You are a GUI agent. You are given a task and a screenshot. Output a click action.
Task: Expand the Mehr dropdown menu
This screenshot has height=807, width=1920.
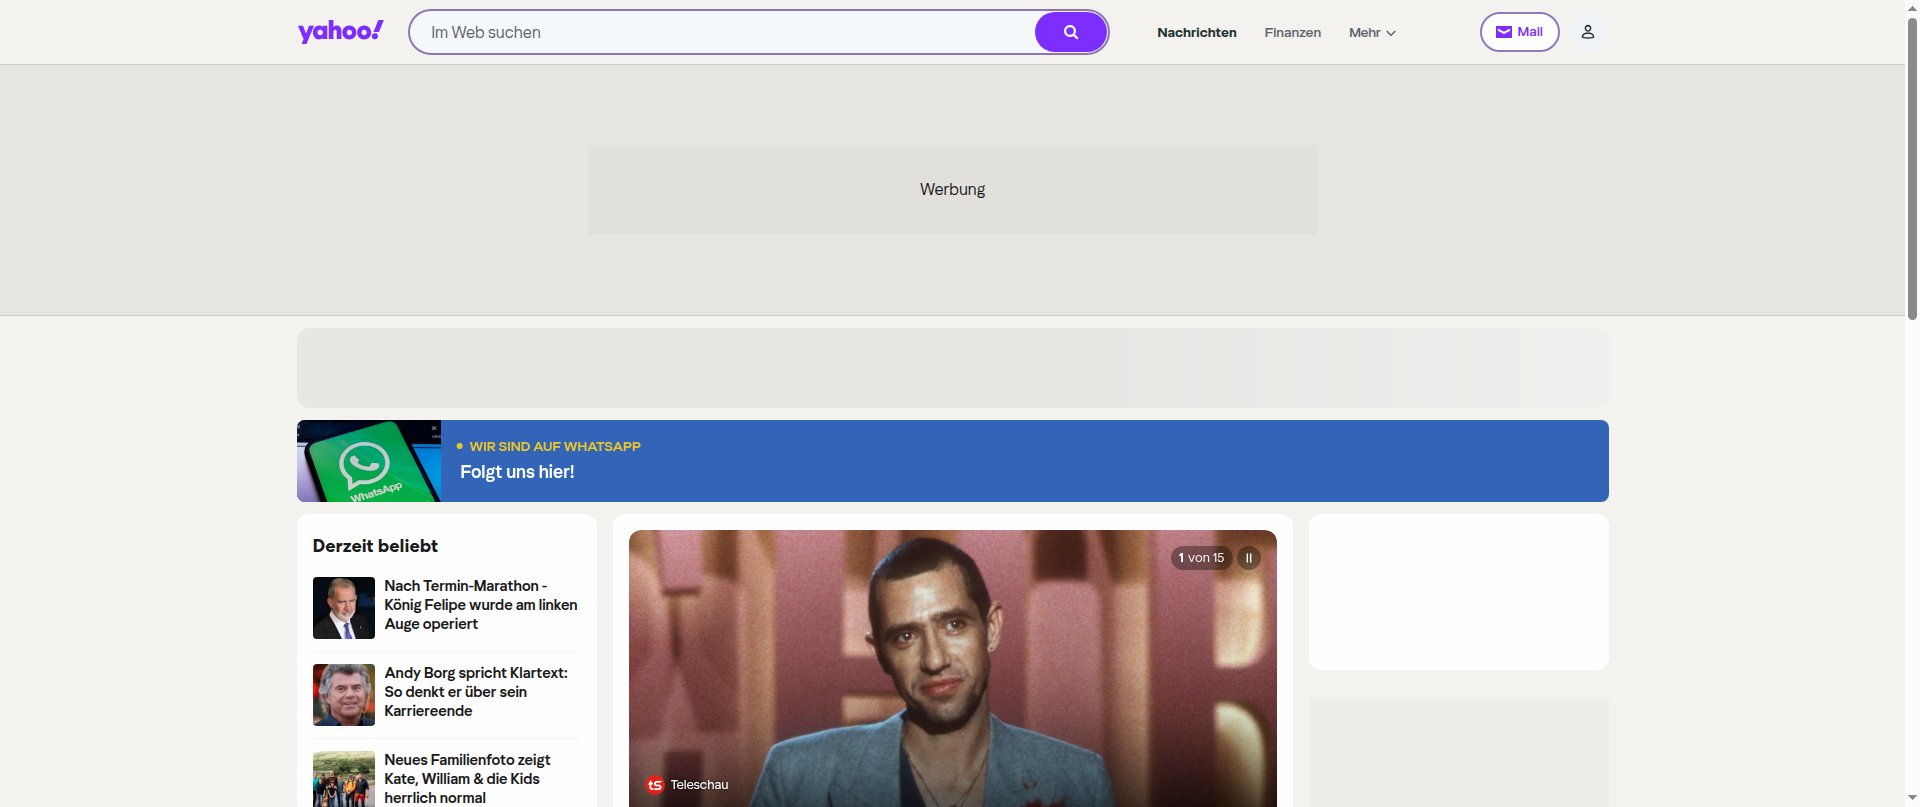tap(1372, 33)
